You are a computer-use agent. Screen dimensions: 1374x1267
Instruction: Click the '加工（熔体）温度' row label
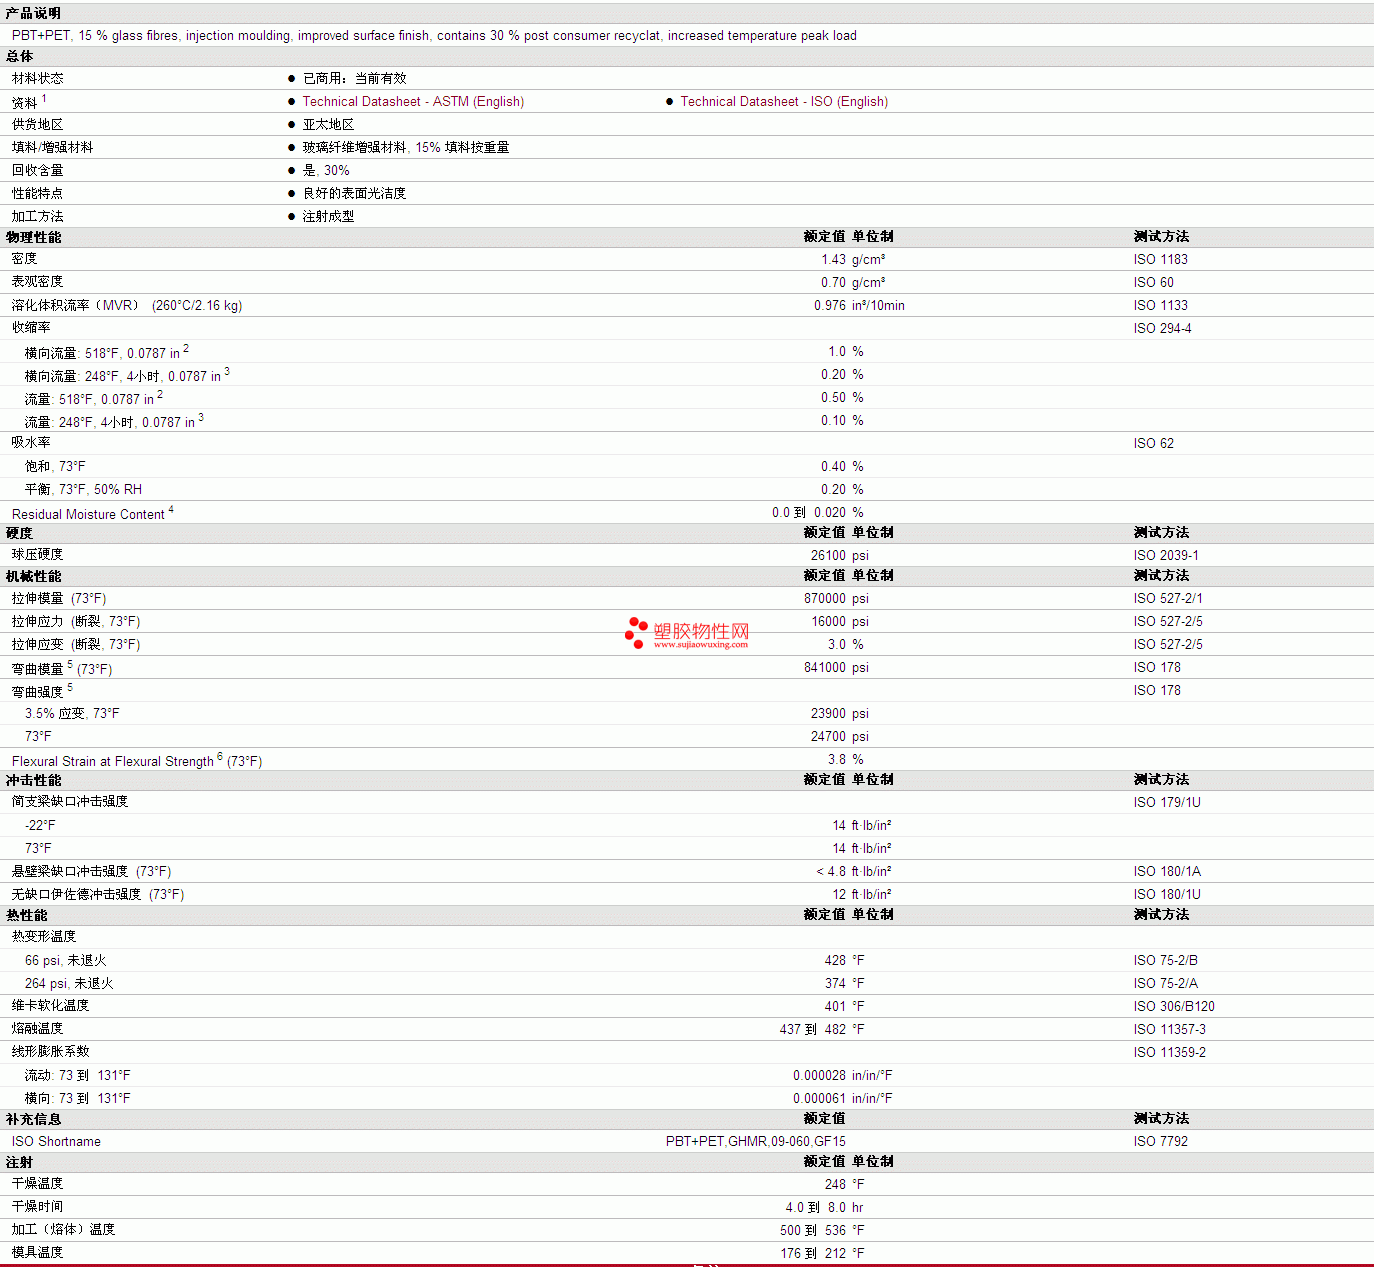[x=63, y=1229]
